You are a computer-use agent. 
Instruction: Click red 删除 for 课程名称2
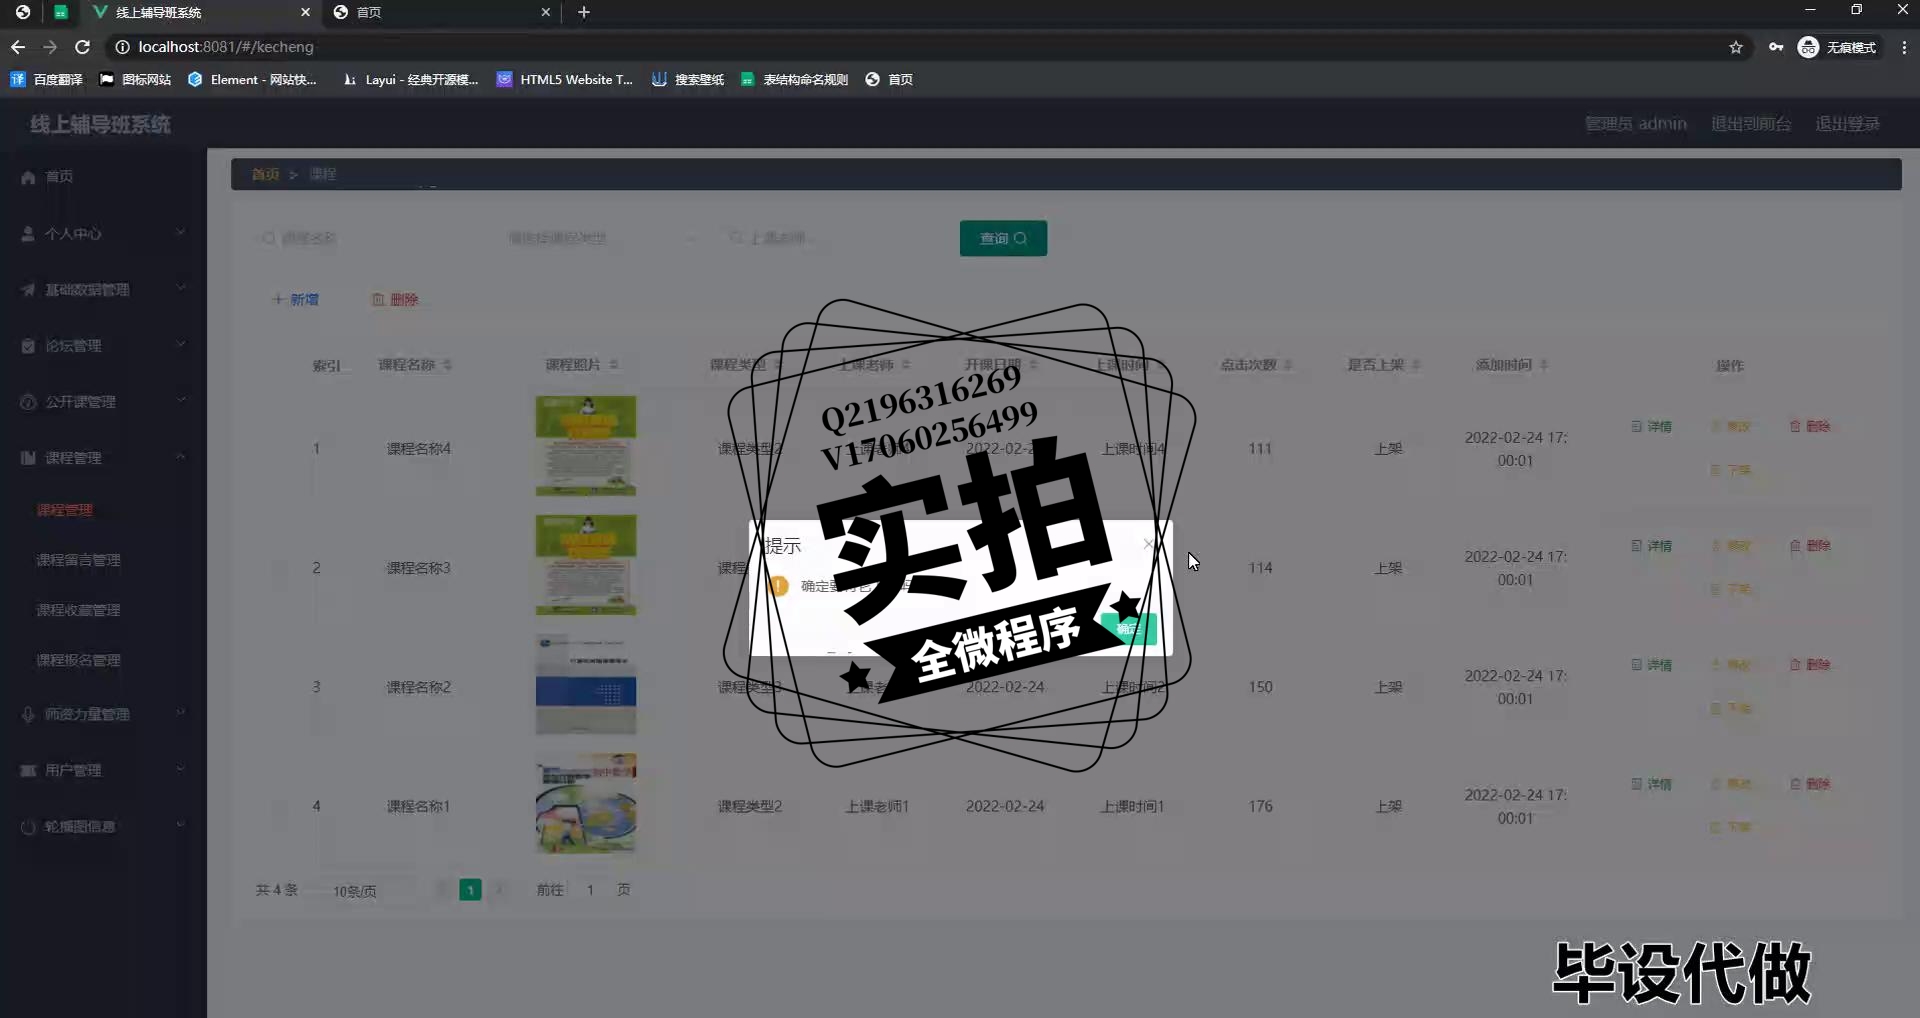click(1810, 665)
